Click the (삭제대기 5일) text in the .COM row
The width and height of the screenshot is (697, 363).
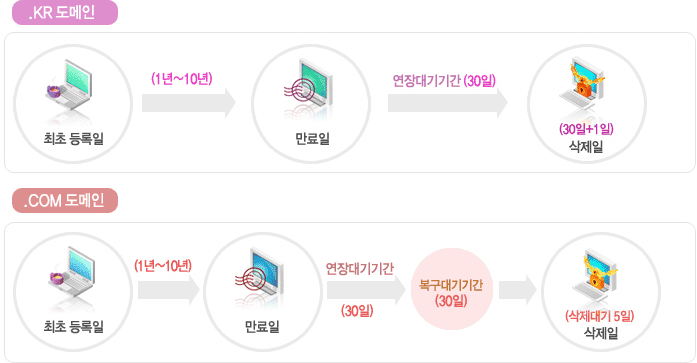[x=600, y=316]
